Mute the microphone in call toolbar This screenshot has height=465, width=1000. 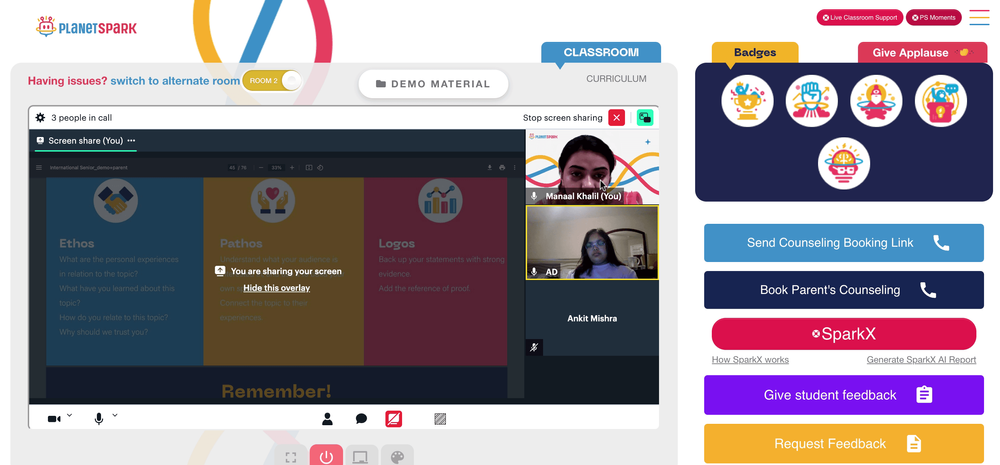click(99, 418)
